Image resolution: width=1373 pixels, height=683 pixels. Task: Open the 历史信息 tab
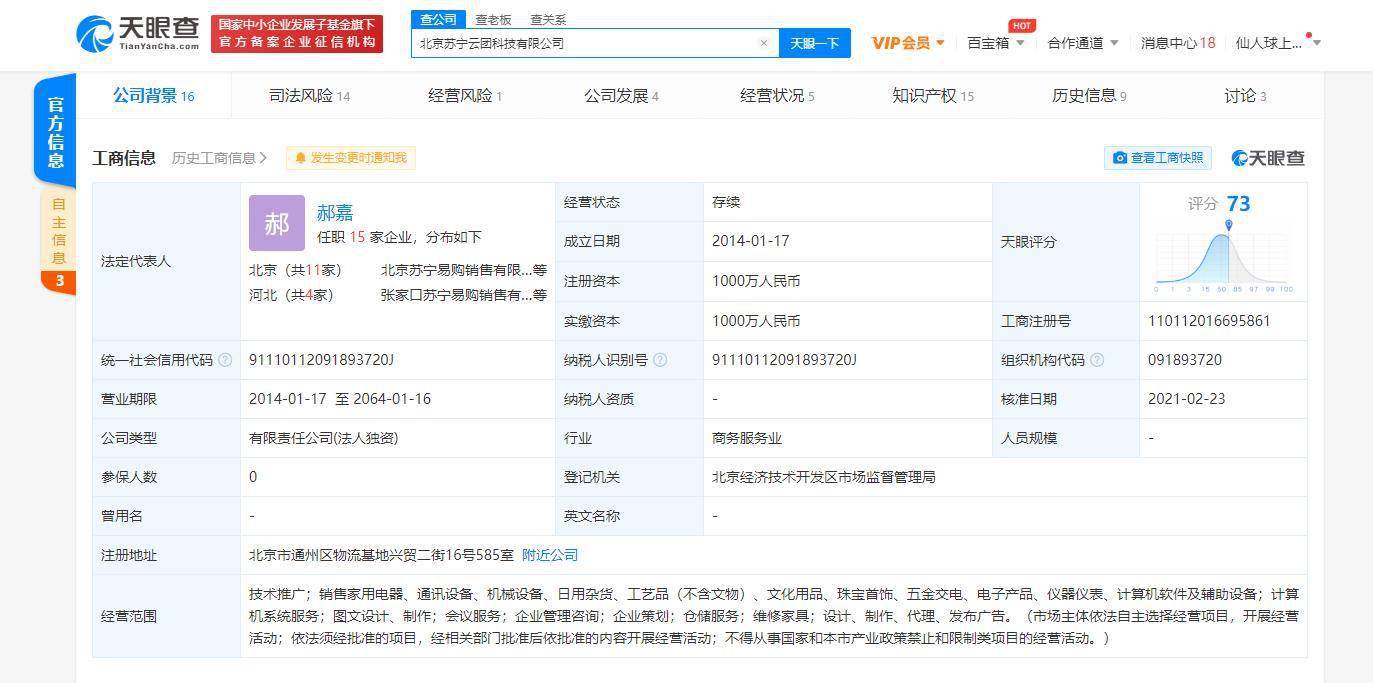coord(1089,96)
